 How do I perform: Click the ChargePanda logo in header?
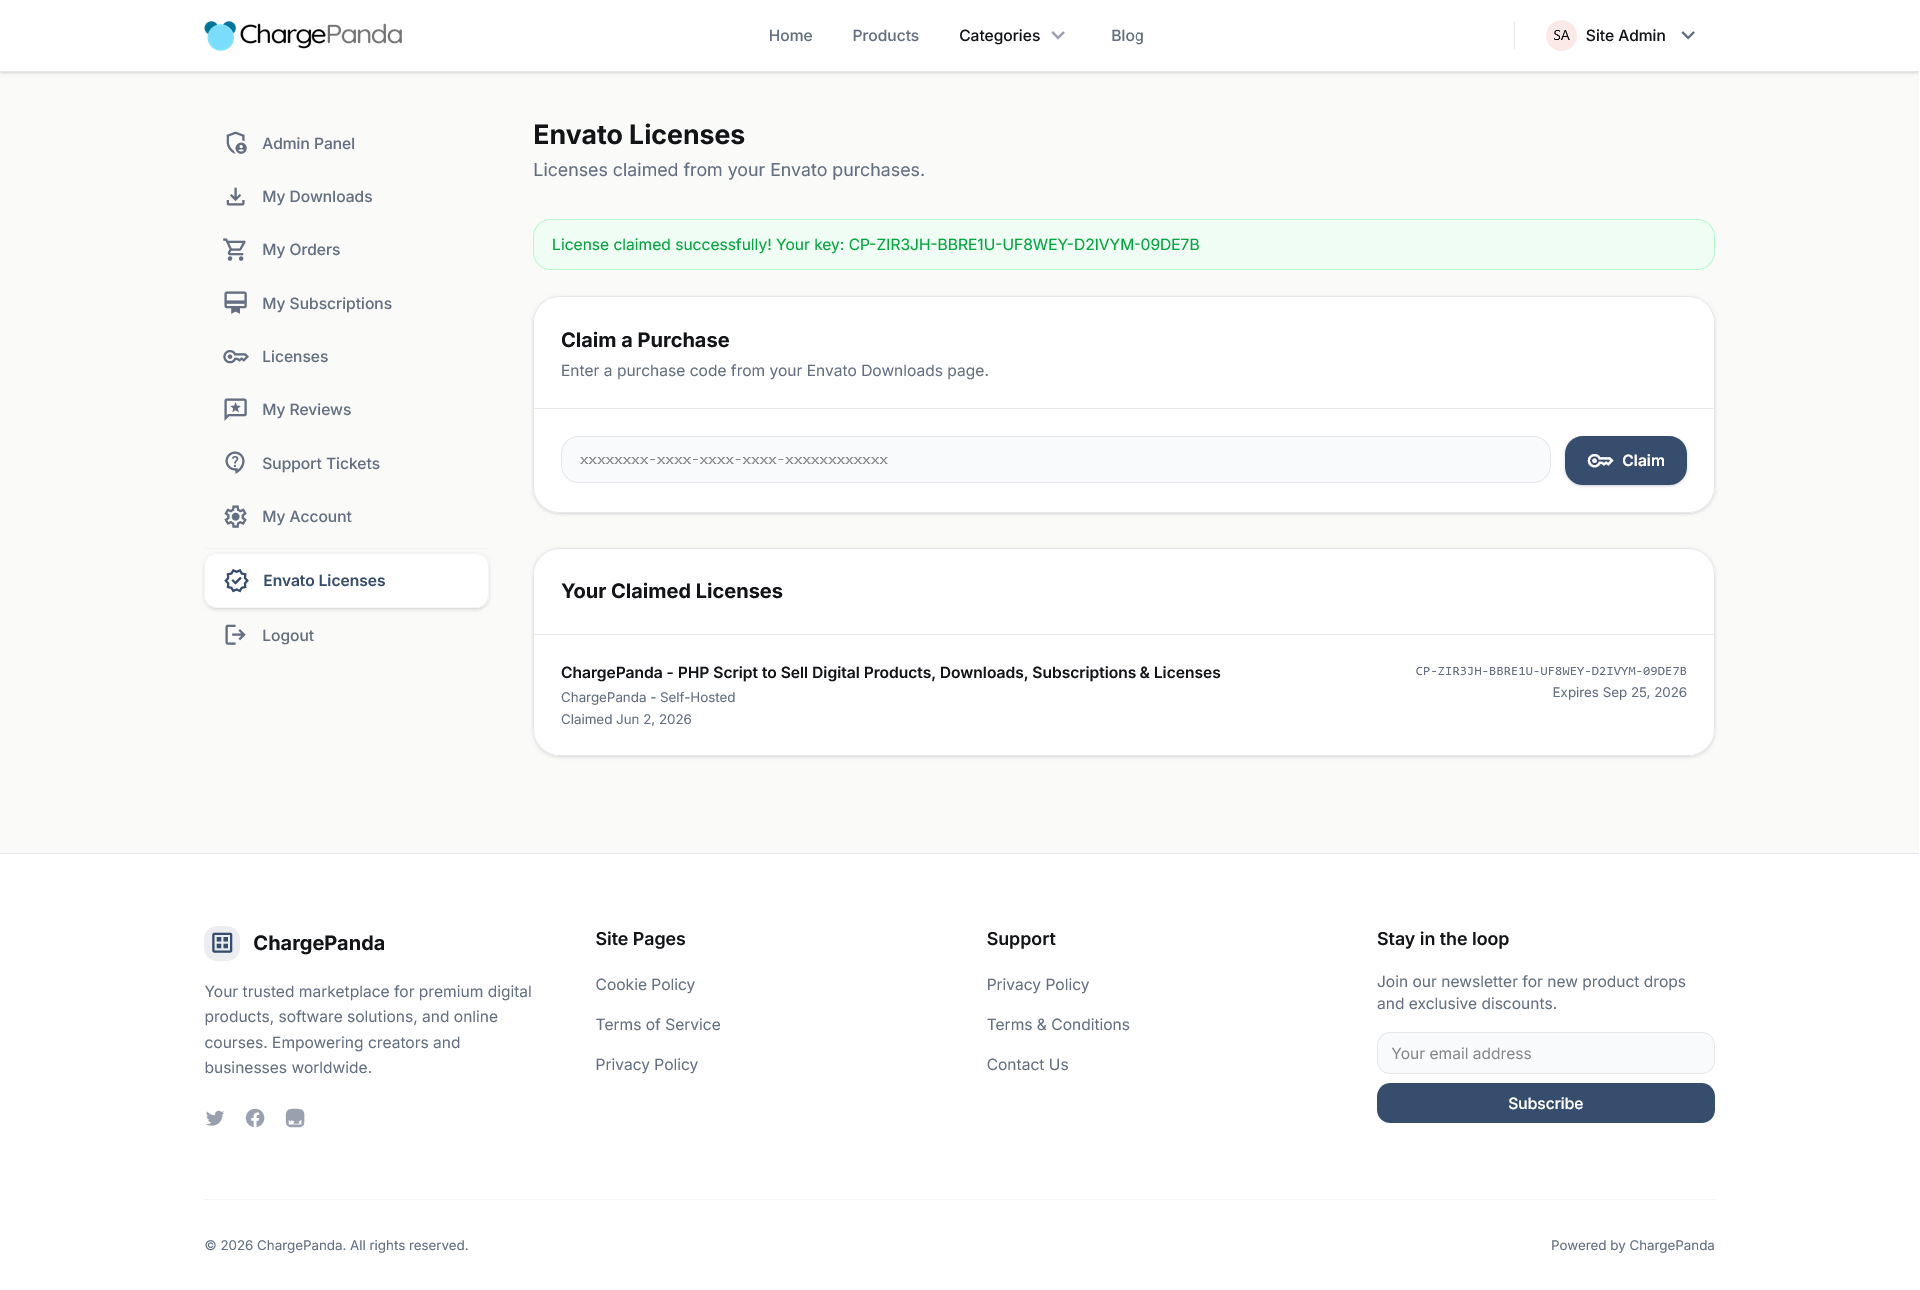coord(303,35)
